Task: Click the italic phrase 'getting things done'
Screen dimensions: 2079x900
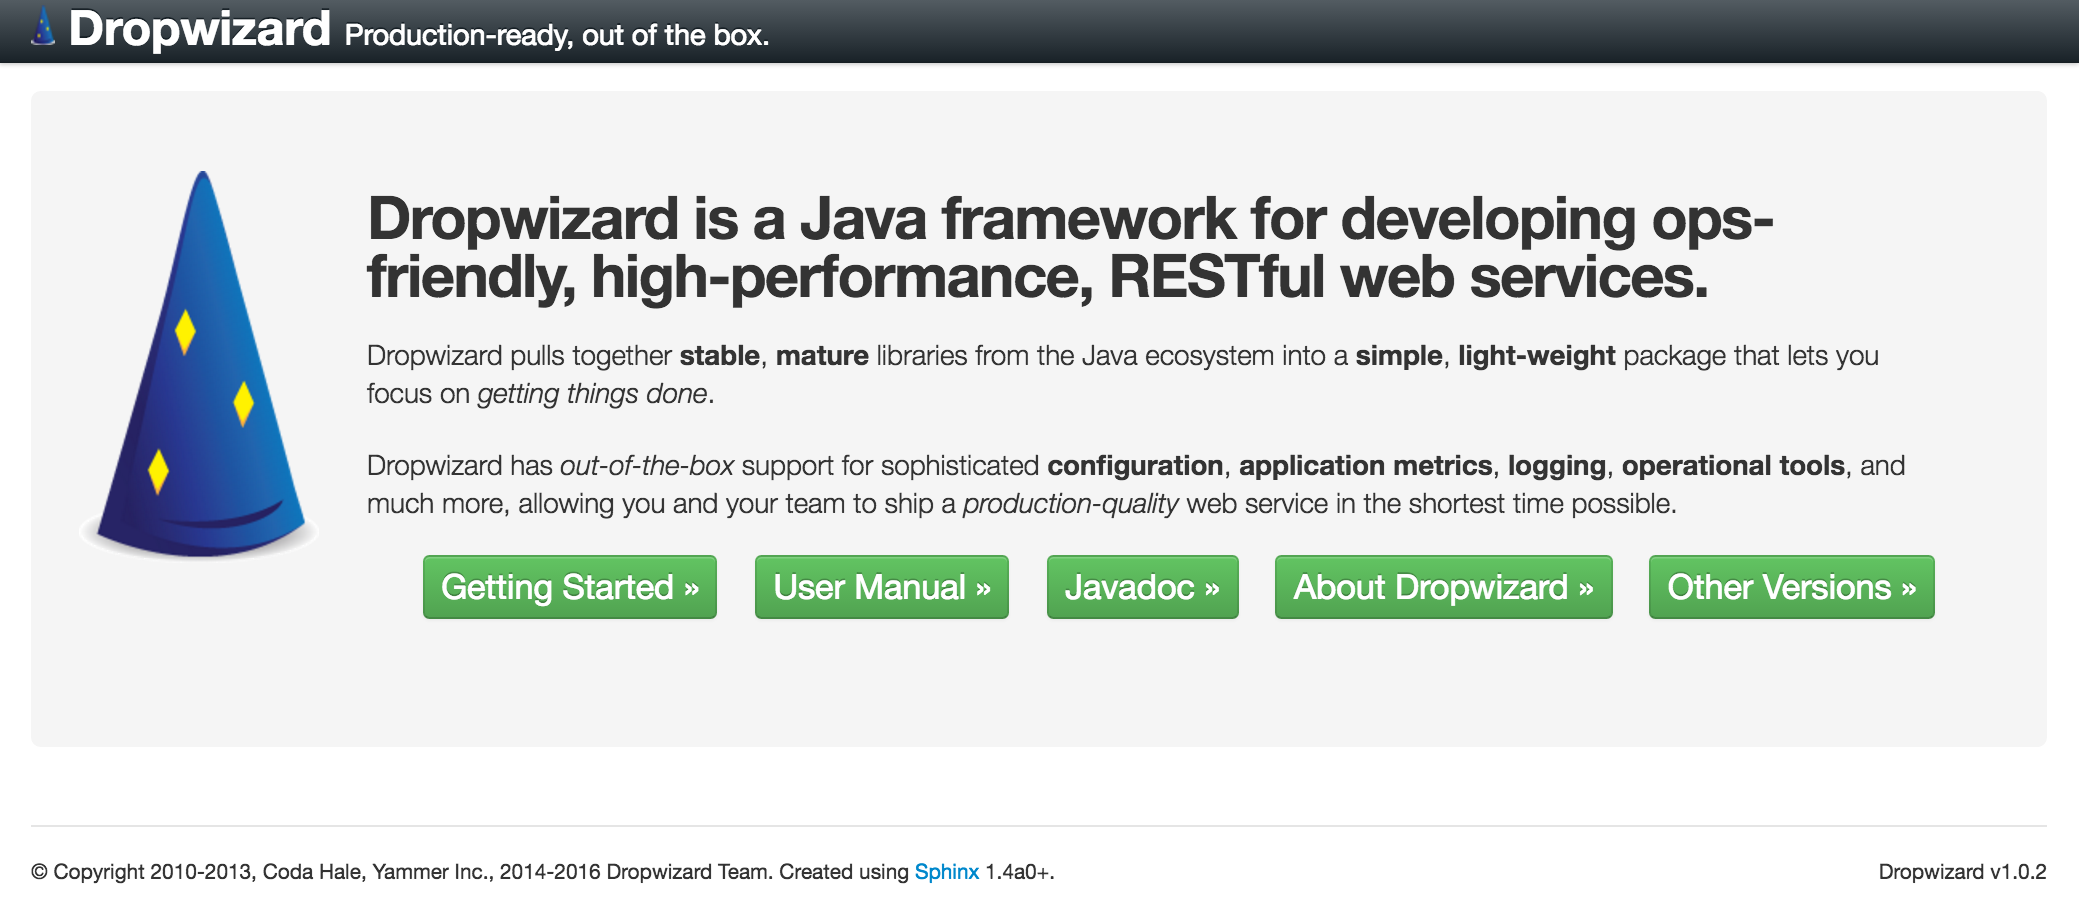Action: pos(592,394)
